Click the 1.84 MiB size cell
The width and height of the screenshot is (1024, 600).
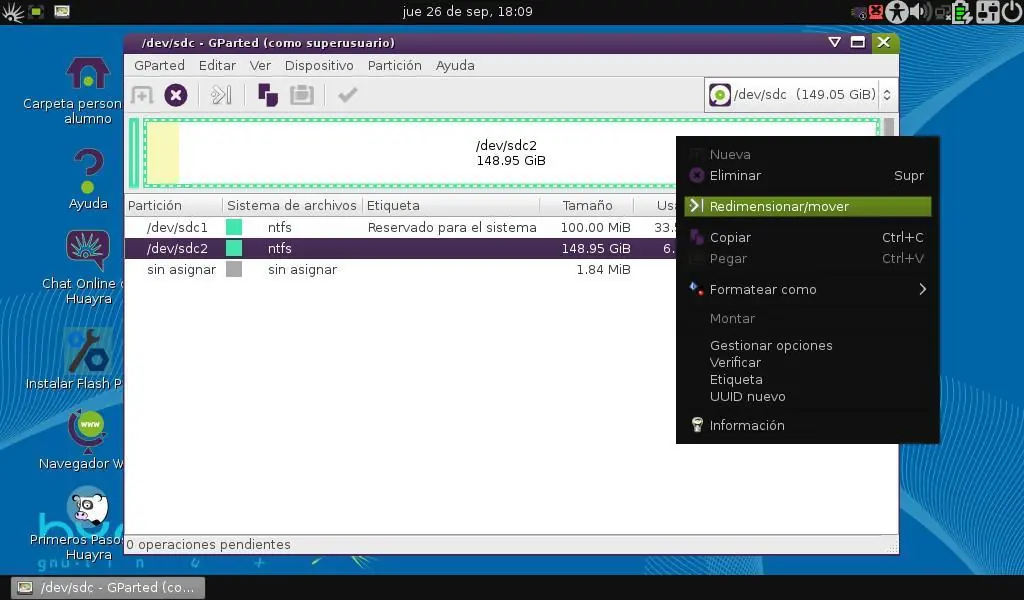(x=603, y=269)
